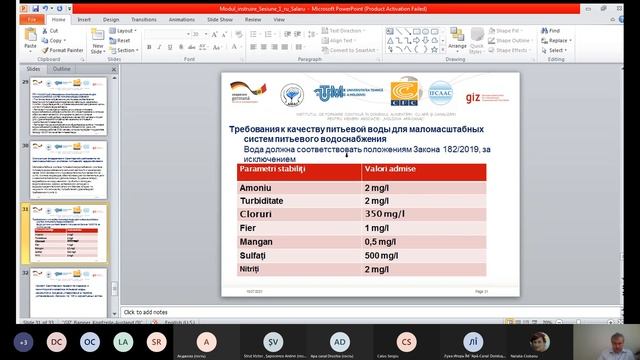
Task: Switch to the Animations tab
Action: [182, 20]
